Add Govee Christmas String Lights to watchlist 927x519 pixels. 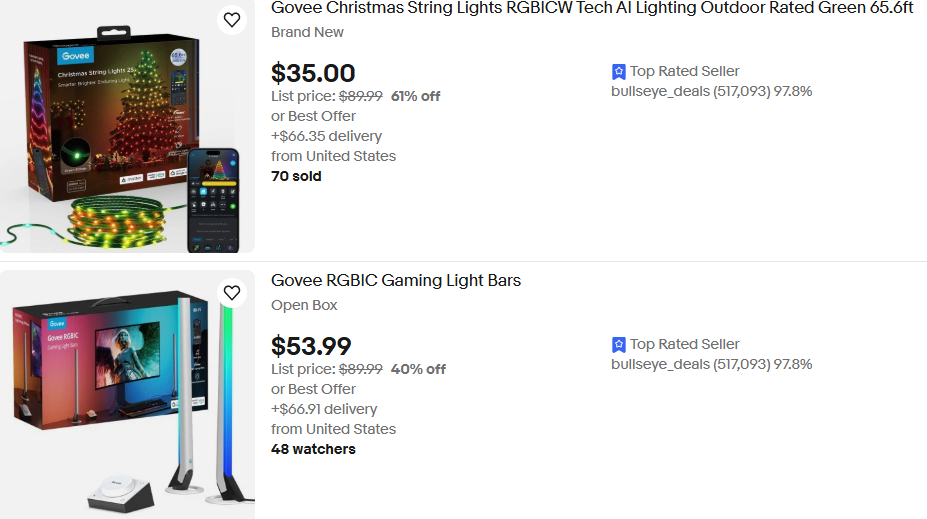(232, 20)
